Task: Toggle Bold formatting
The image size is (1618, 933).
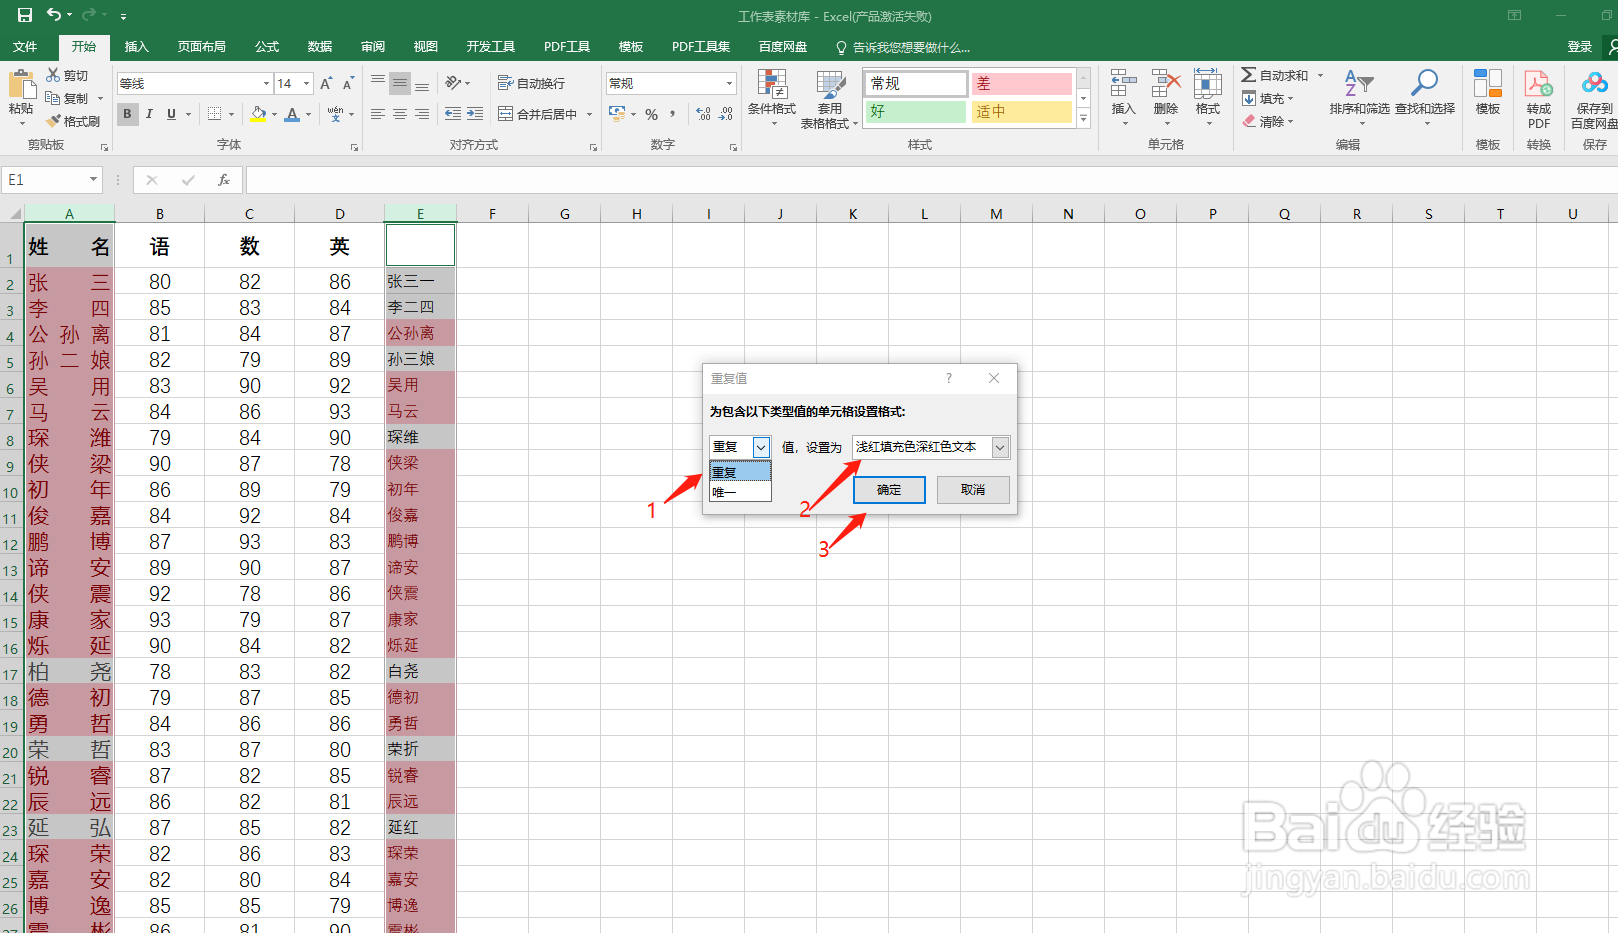Action: click(127, 114)
